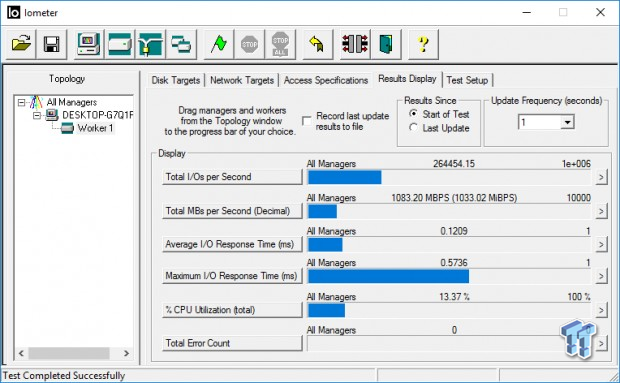Start tests with the green flag

pos(219,44)
